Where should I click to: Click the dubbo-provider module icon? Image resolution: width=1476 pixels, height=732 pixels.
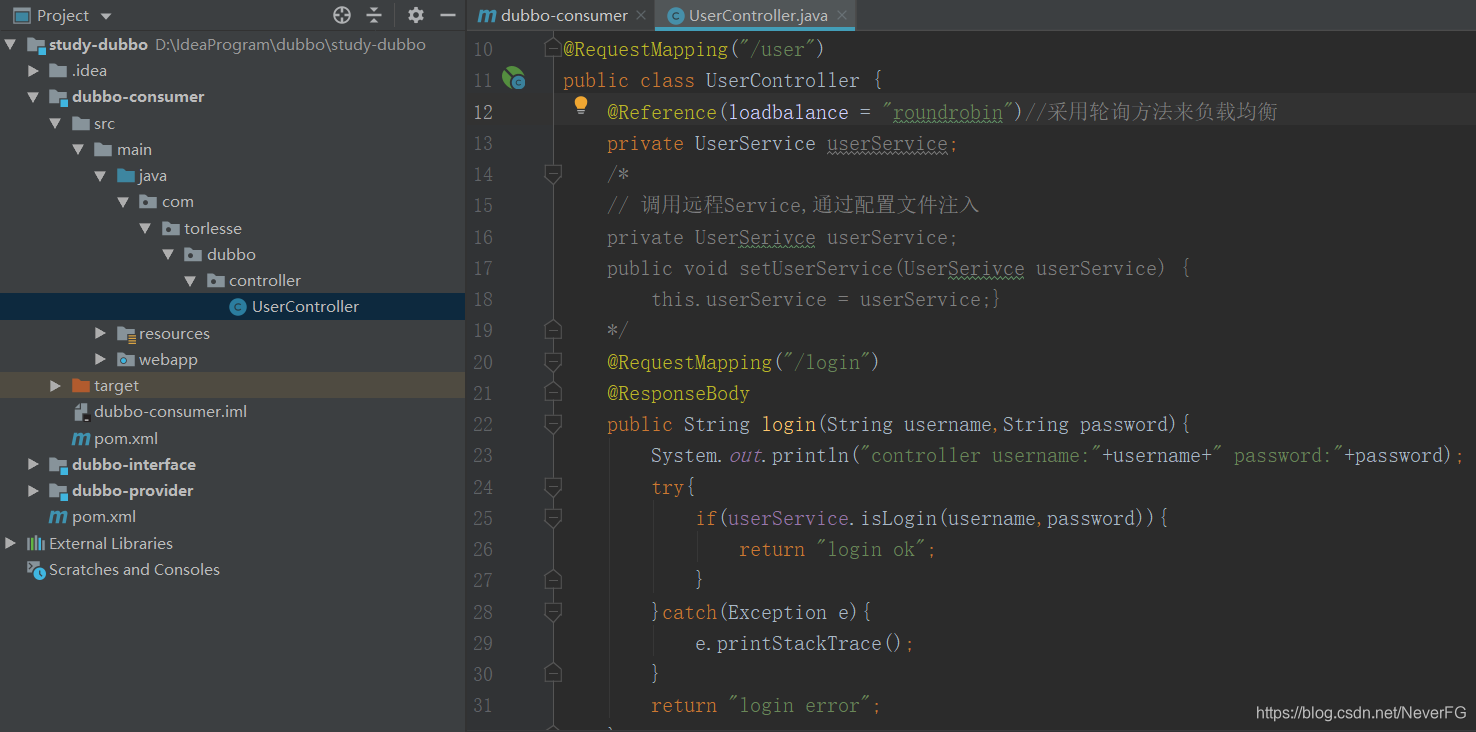click(59, 491)
